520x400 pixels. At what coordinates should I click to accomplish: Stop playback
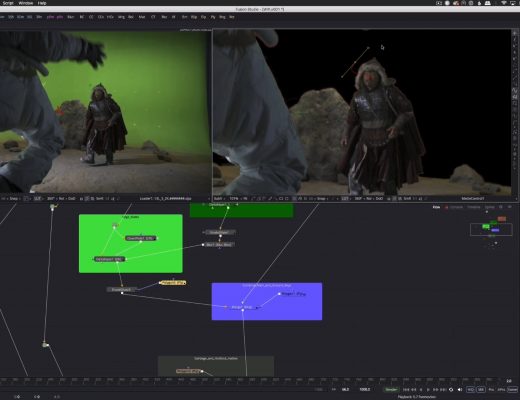pyautogui.click(x=421, y=389)
